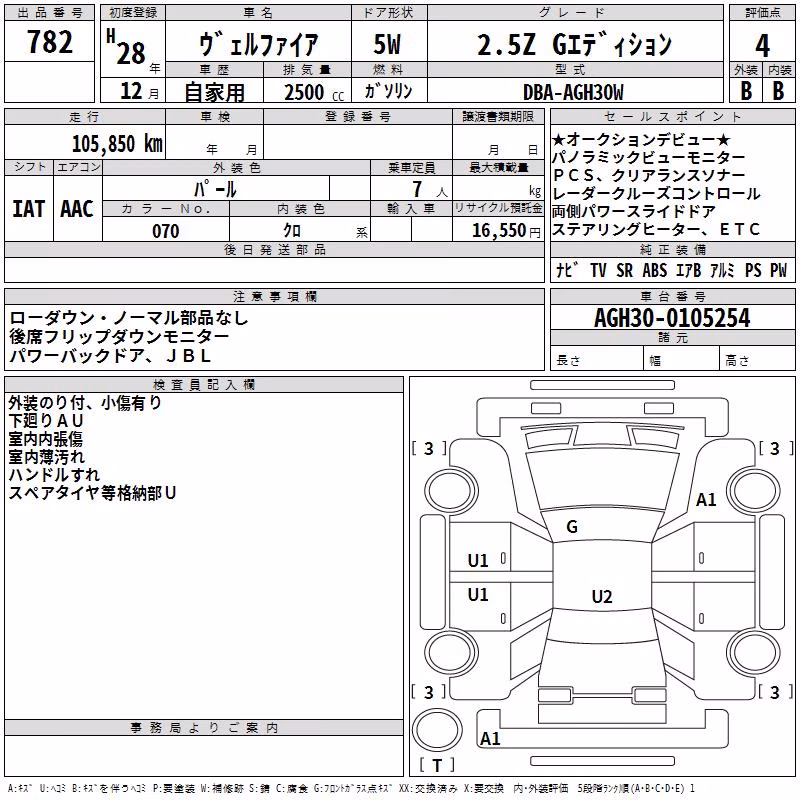Select PW power window label
The image size is (800, 800).
779,270
